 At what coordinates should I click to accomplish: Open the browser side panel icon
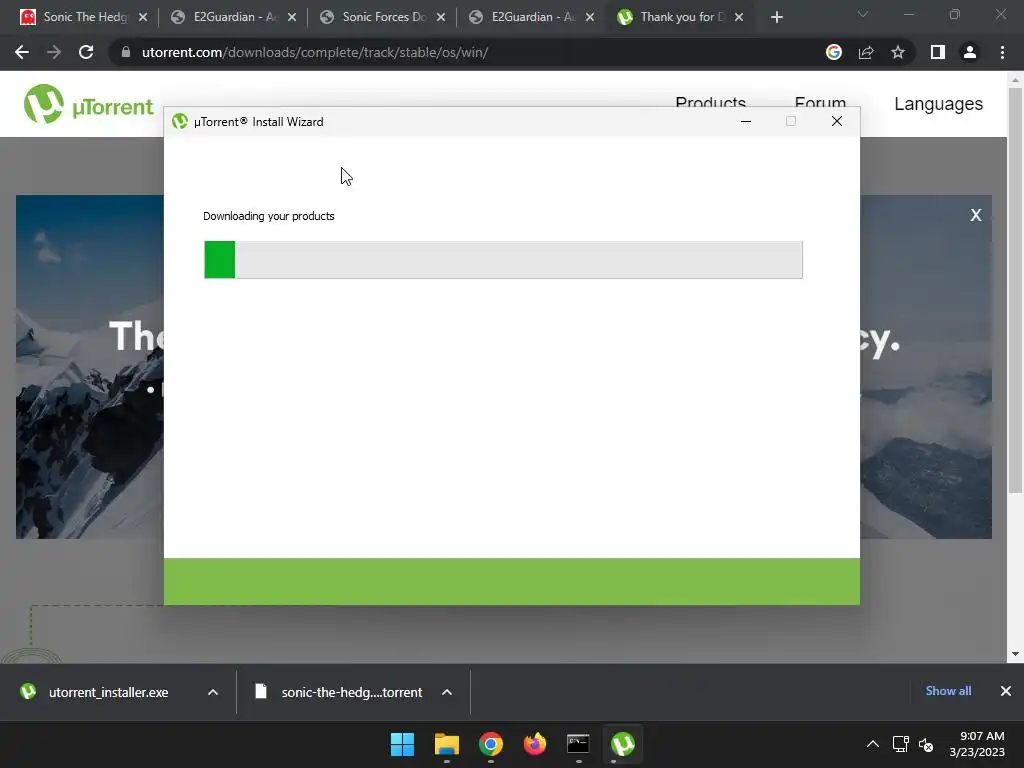click(x=938, y=52)
